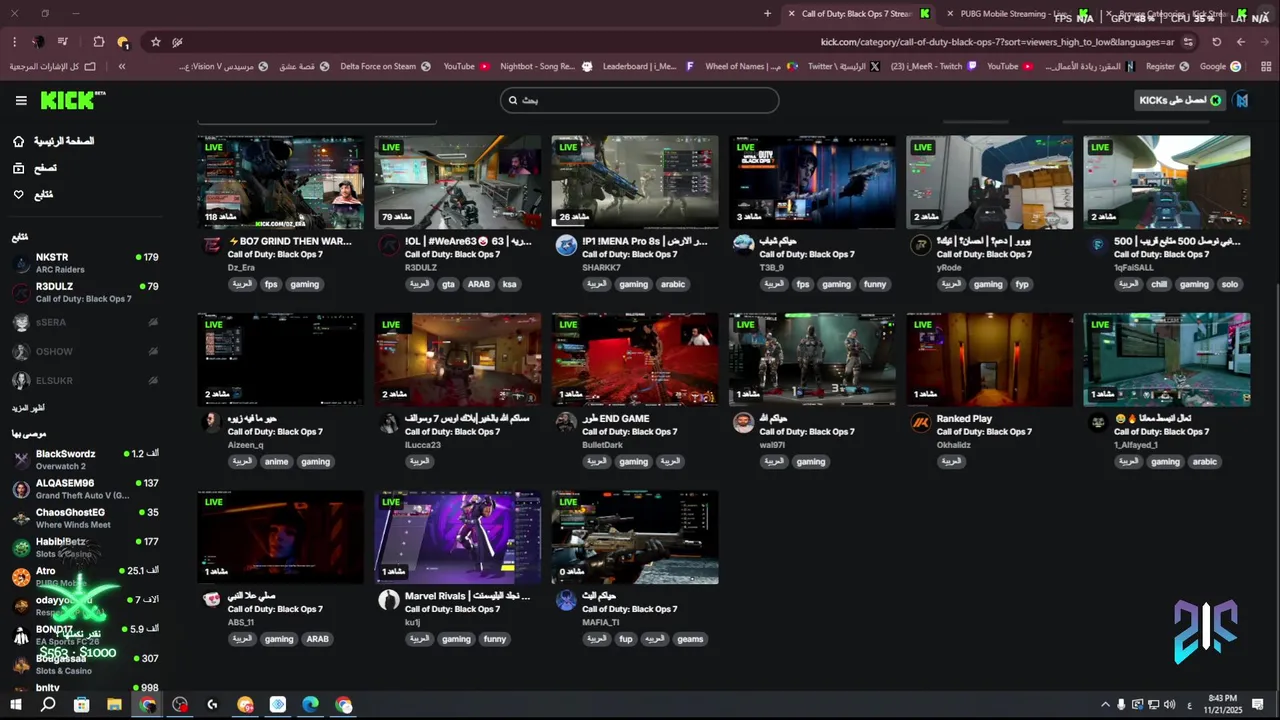The height and width of the screenshot is (720, 1280).
Task: Open a new browser tab
Action: coord(767,14)
